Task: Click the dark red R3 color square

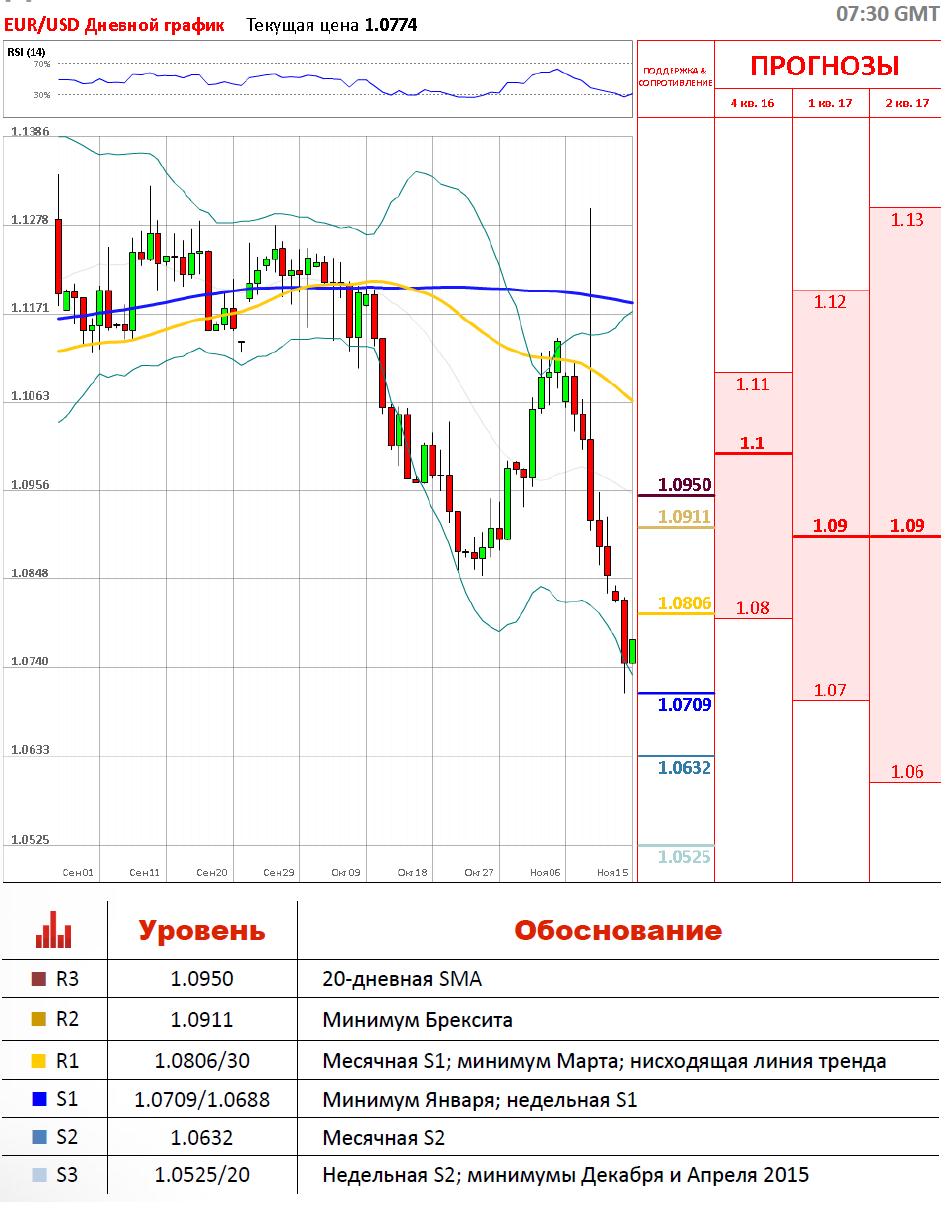Action: pos(39,979)
